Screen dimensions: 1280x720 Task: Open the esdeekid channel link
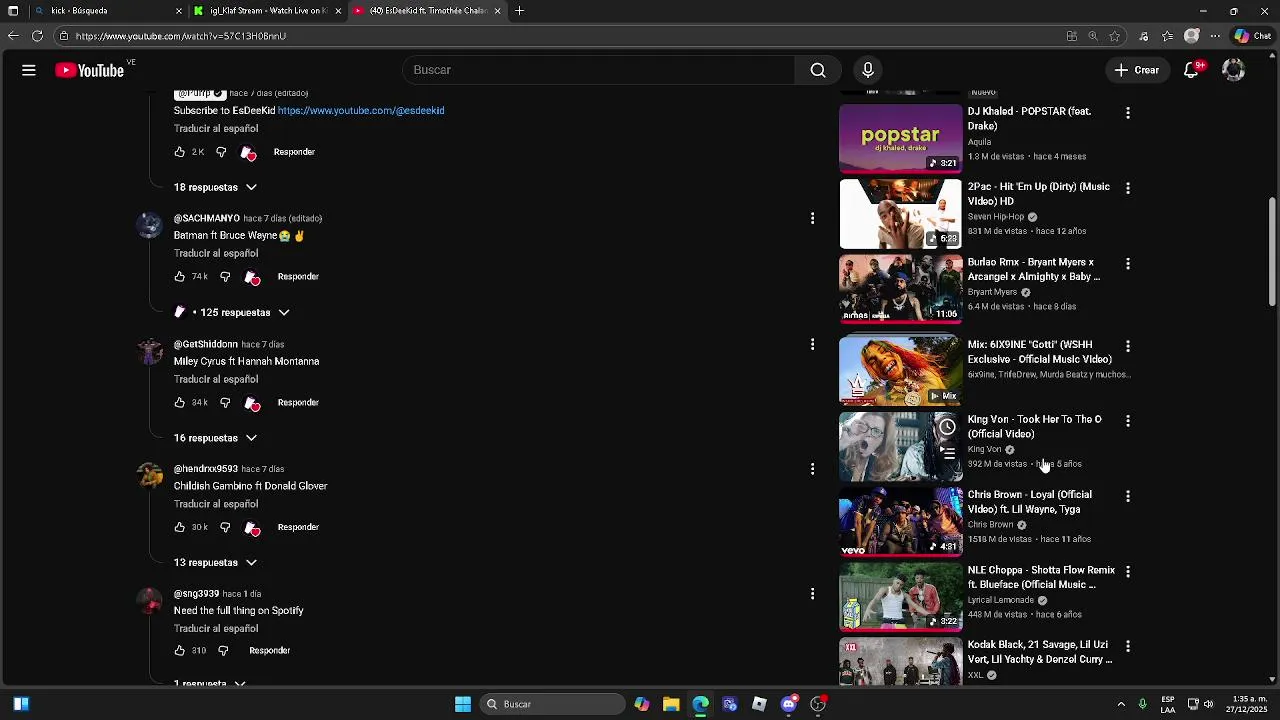(x=361, y=111)
